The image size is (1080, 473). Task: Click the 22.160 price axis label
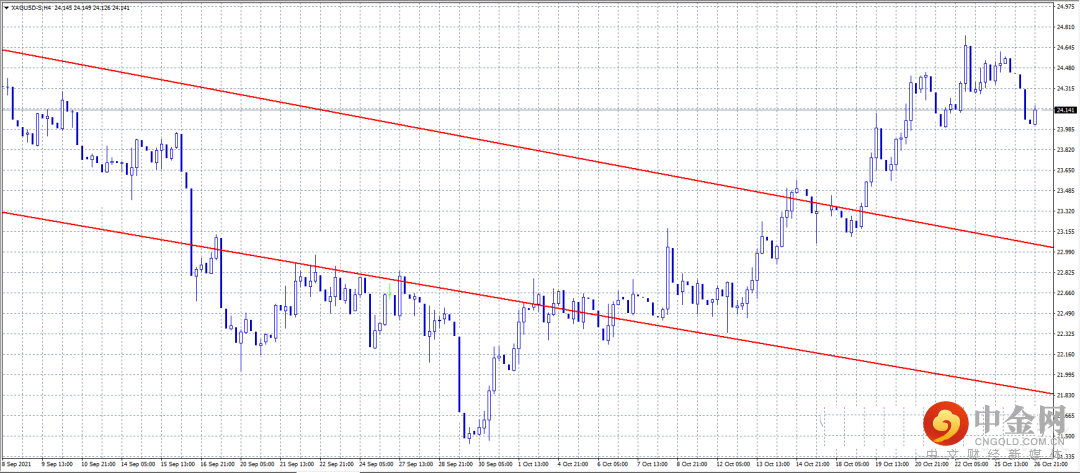[x=1064, y=354]
